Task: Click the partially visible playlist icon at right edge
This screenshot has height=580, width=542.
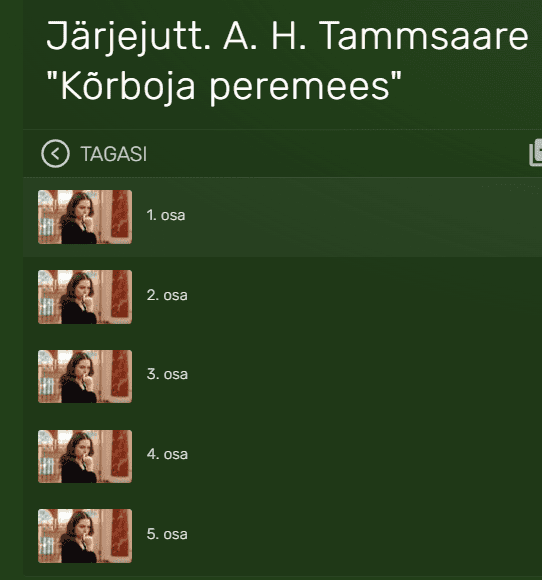Action: tap(536, 153)
